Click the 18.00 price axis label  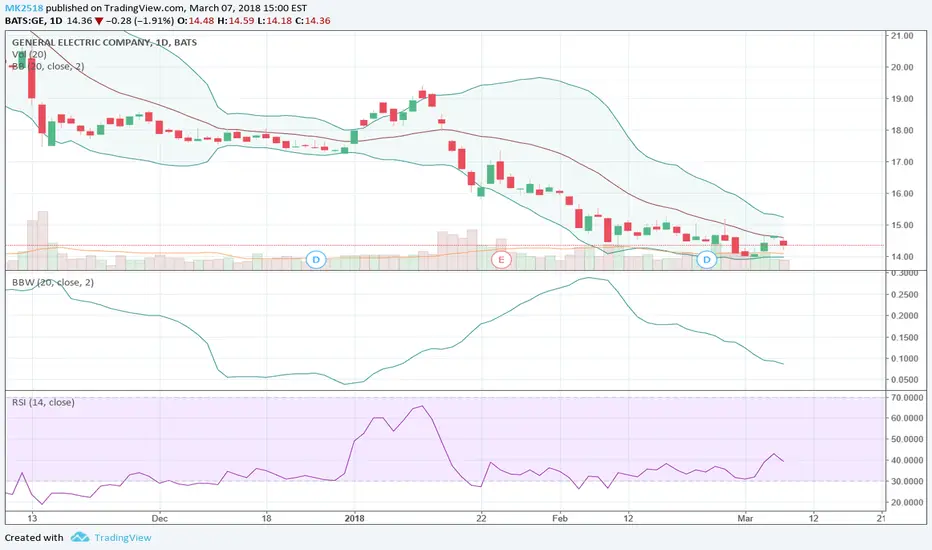(x=902, y=130)
